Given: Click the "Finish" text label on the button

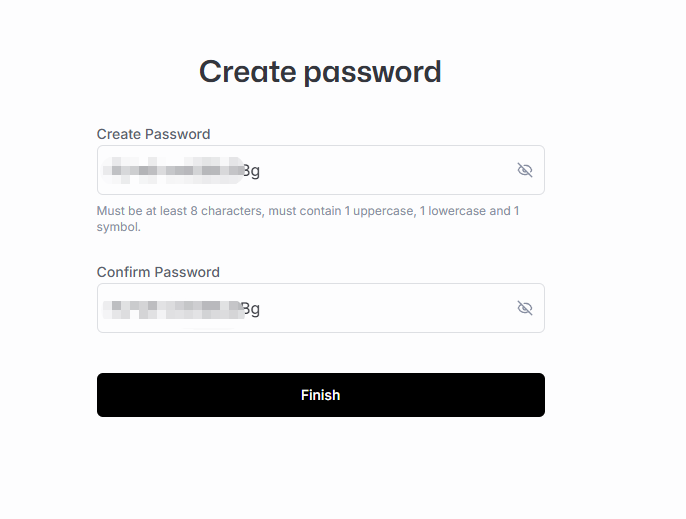Looking at the screenshot, I should [320, 395].
